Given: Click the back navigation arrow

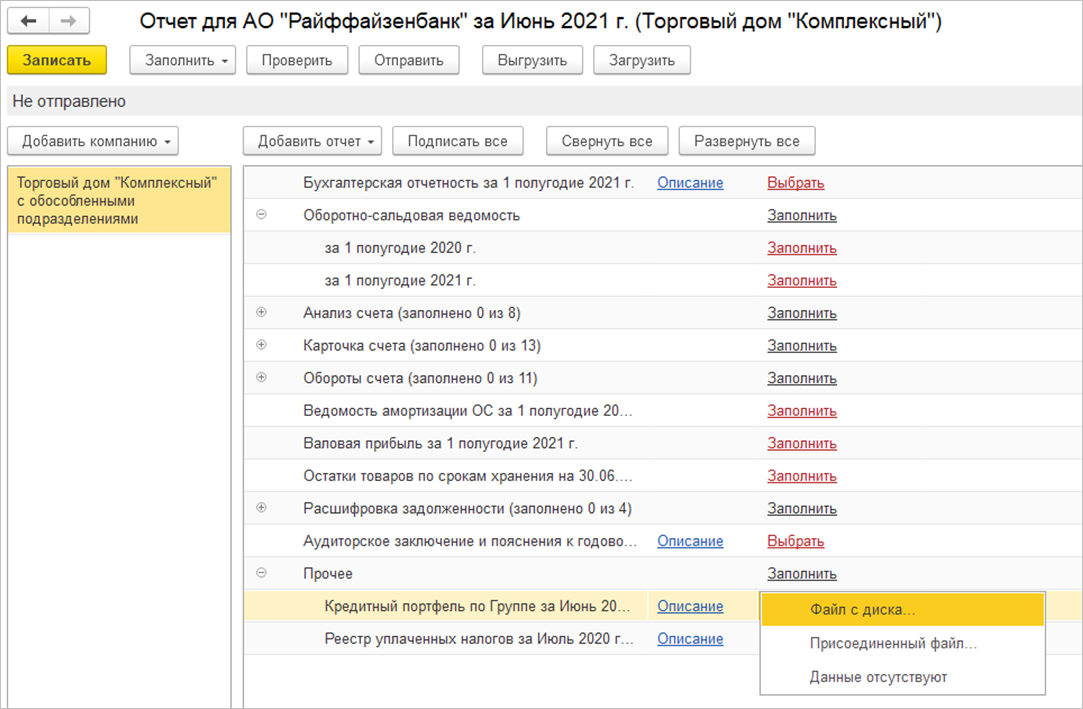Looking at the screenshot, I should (28, 20).
